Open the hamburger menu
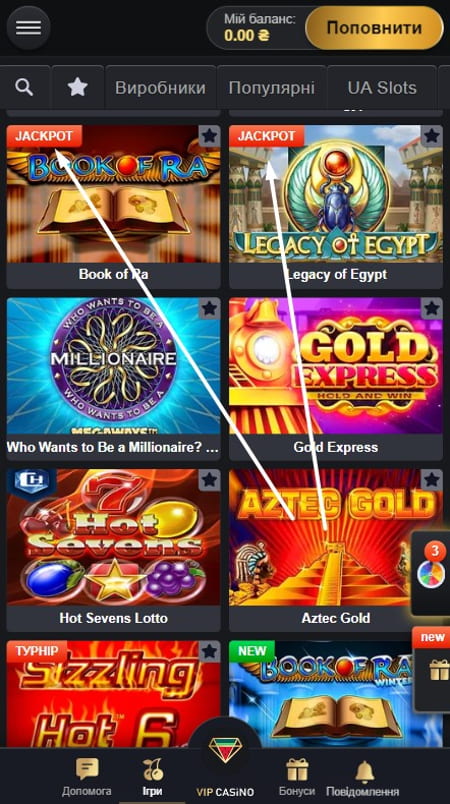450x804 pixels. pyautogui.click(x=28, y=28)
